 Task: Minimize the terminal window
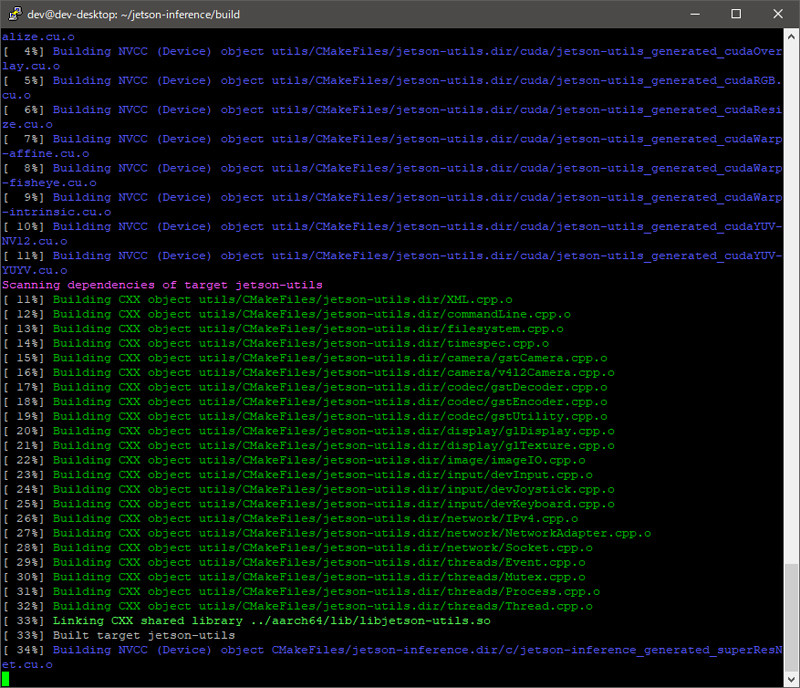[694, 14]
